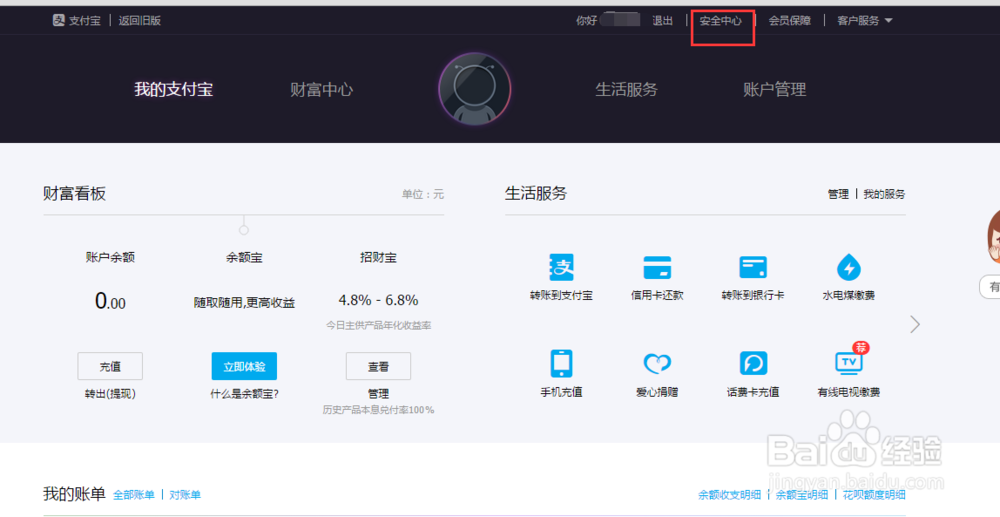
Task: Click the 账户余额 0.00 amount
Action: click(110, 301)
